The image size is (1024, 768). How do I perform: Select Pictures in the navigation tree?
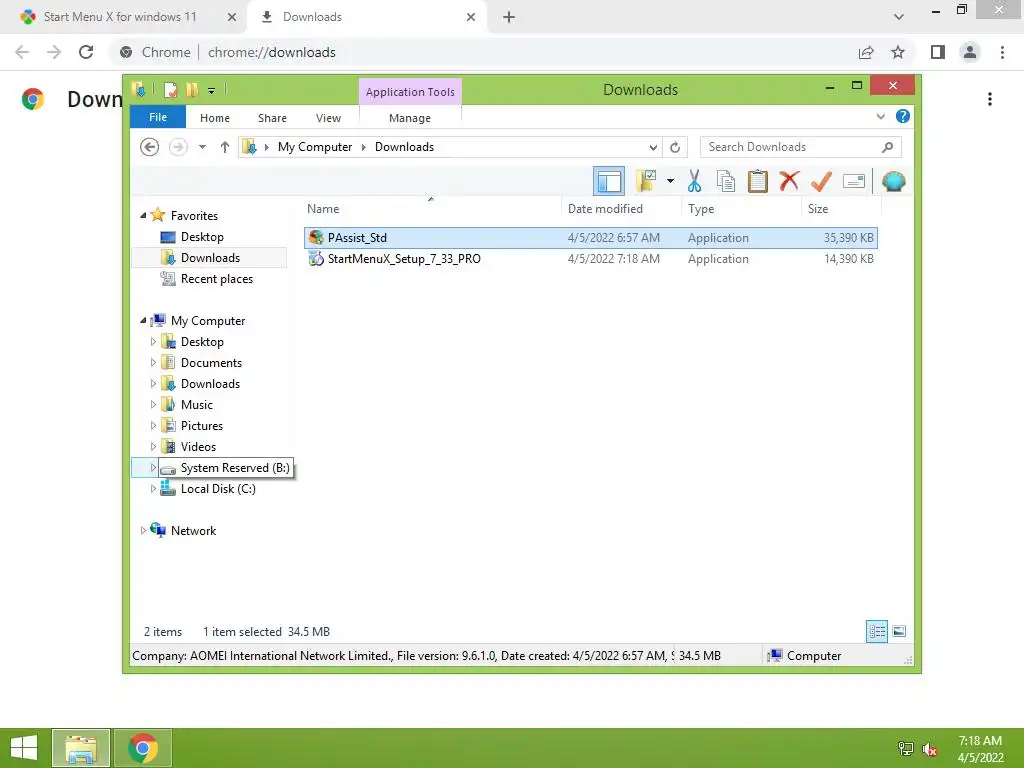pos(202,425)
